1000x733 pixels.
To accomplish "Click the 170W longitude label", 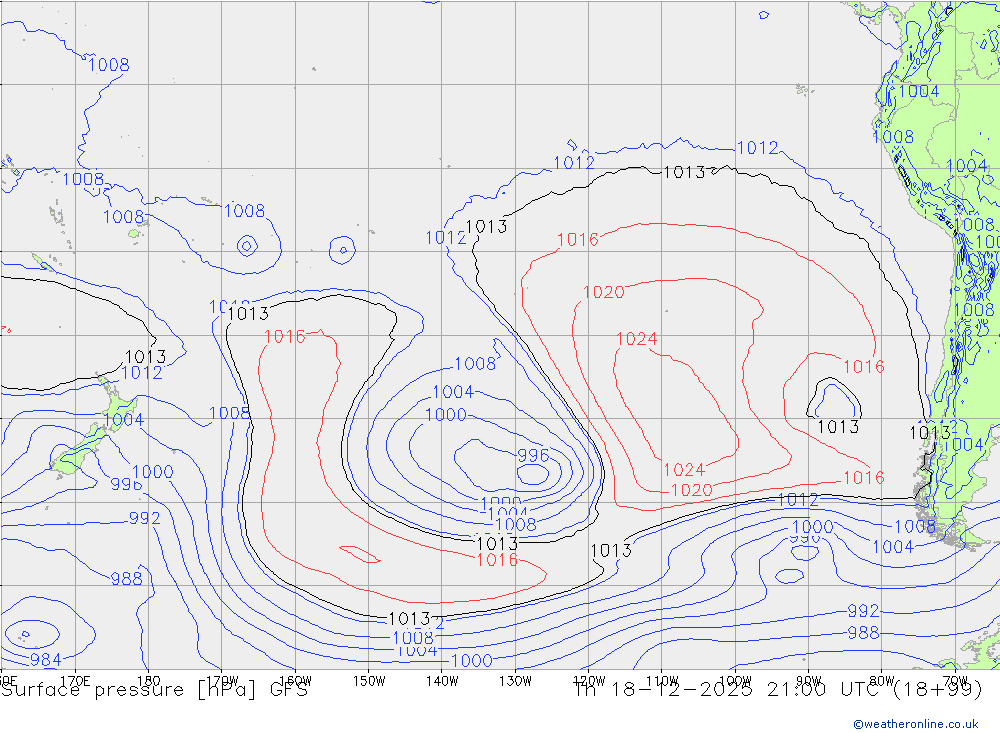I will [222, 680].
